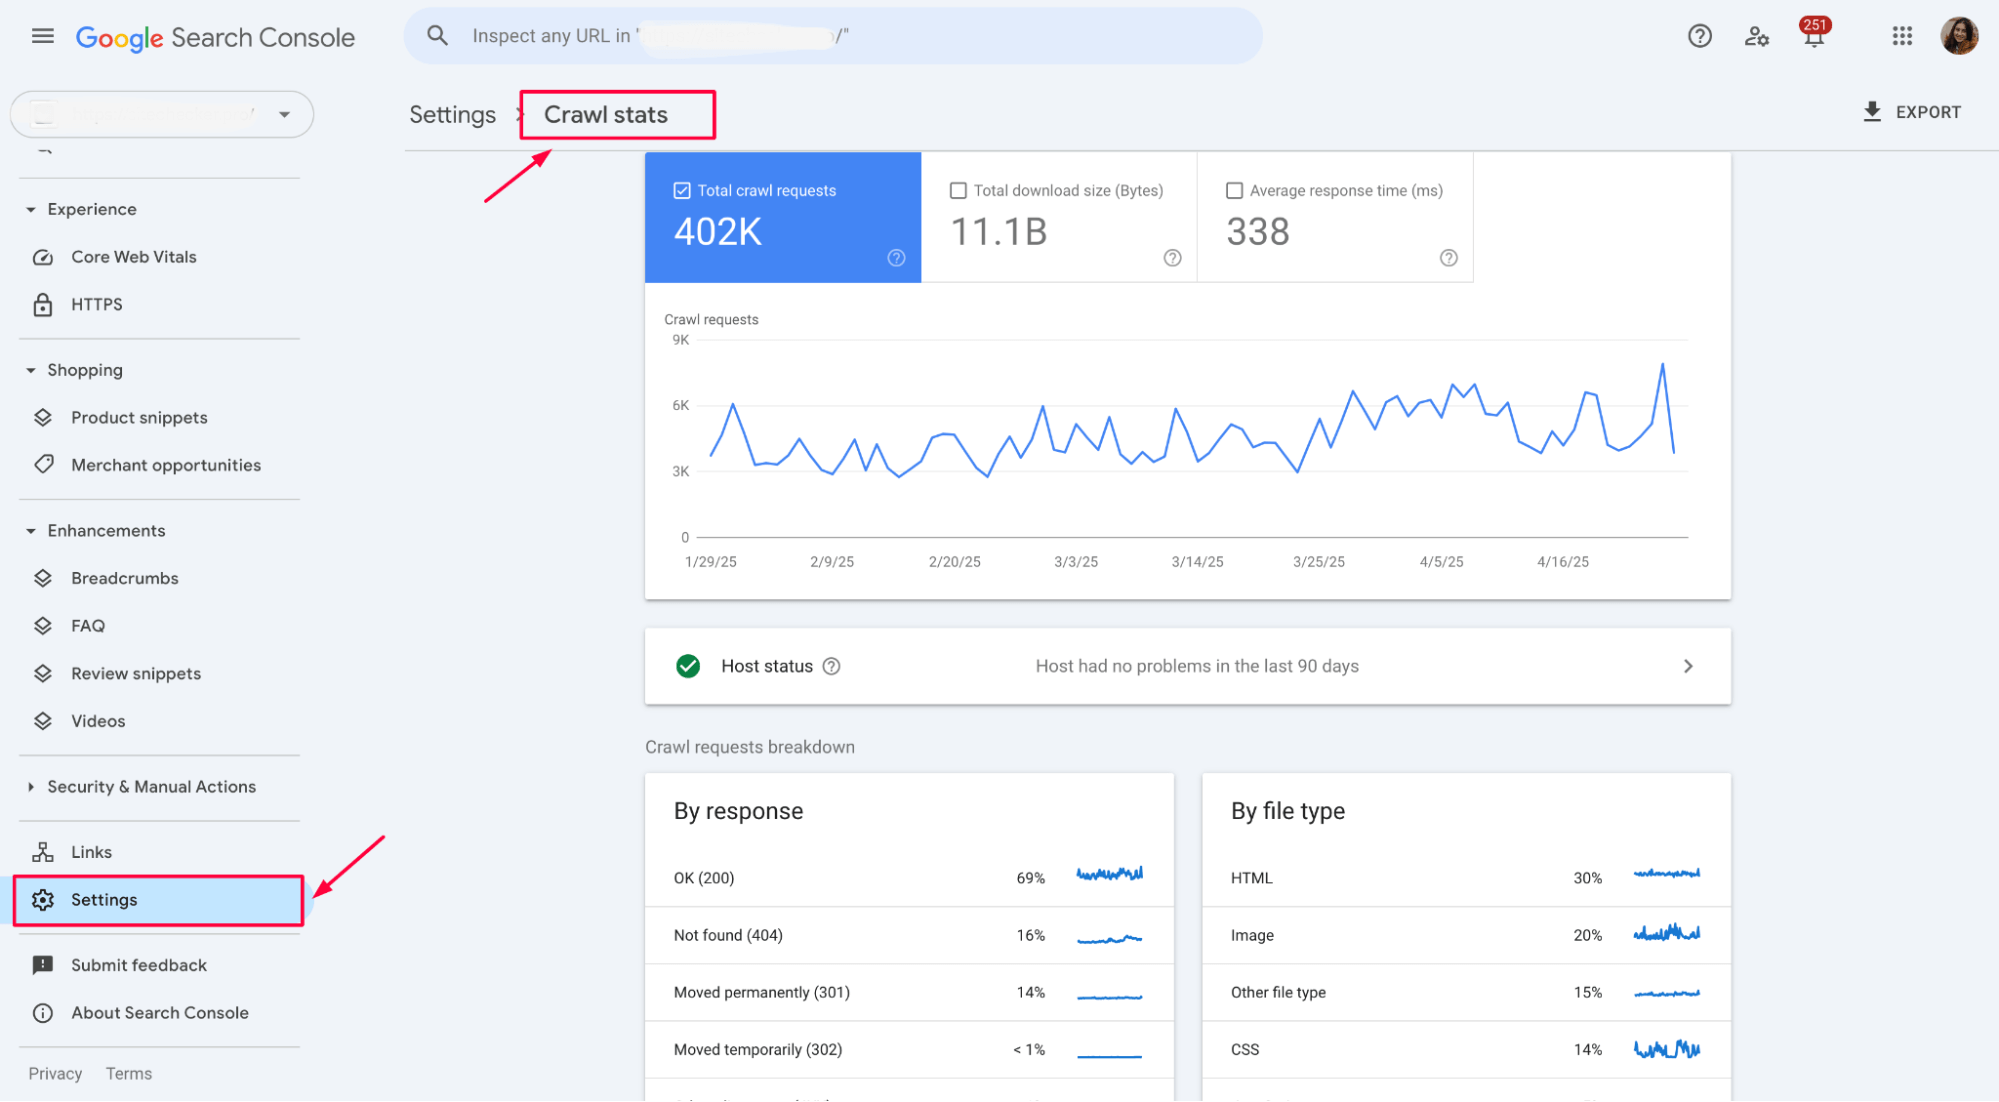Show help next to Host status

831,666
